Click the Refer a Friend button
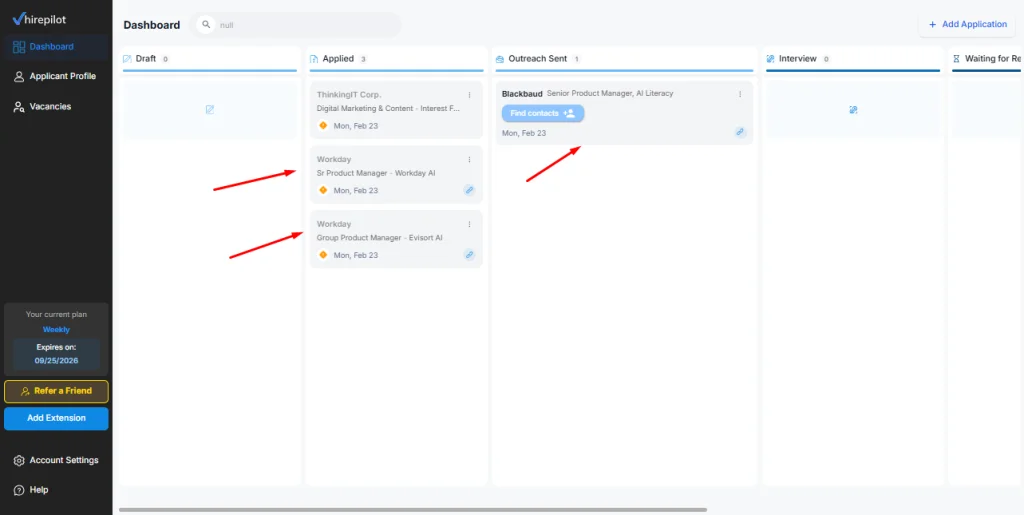Screen dimensions: 1024x515 click(56, 391)
